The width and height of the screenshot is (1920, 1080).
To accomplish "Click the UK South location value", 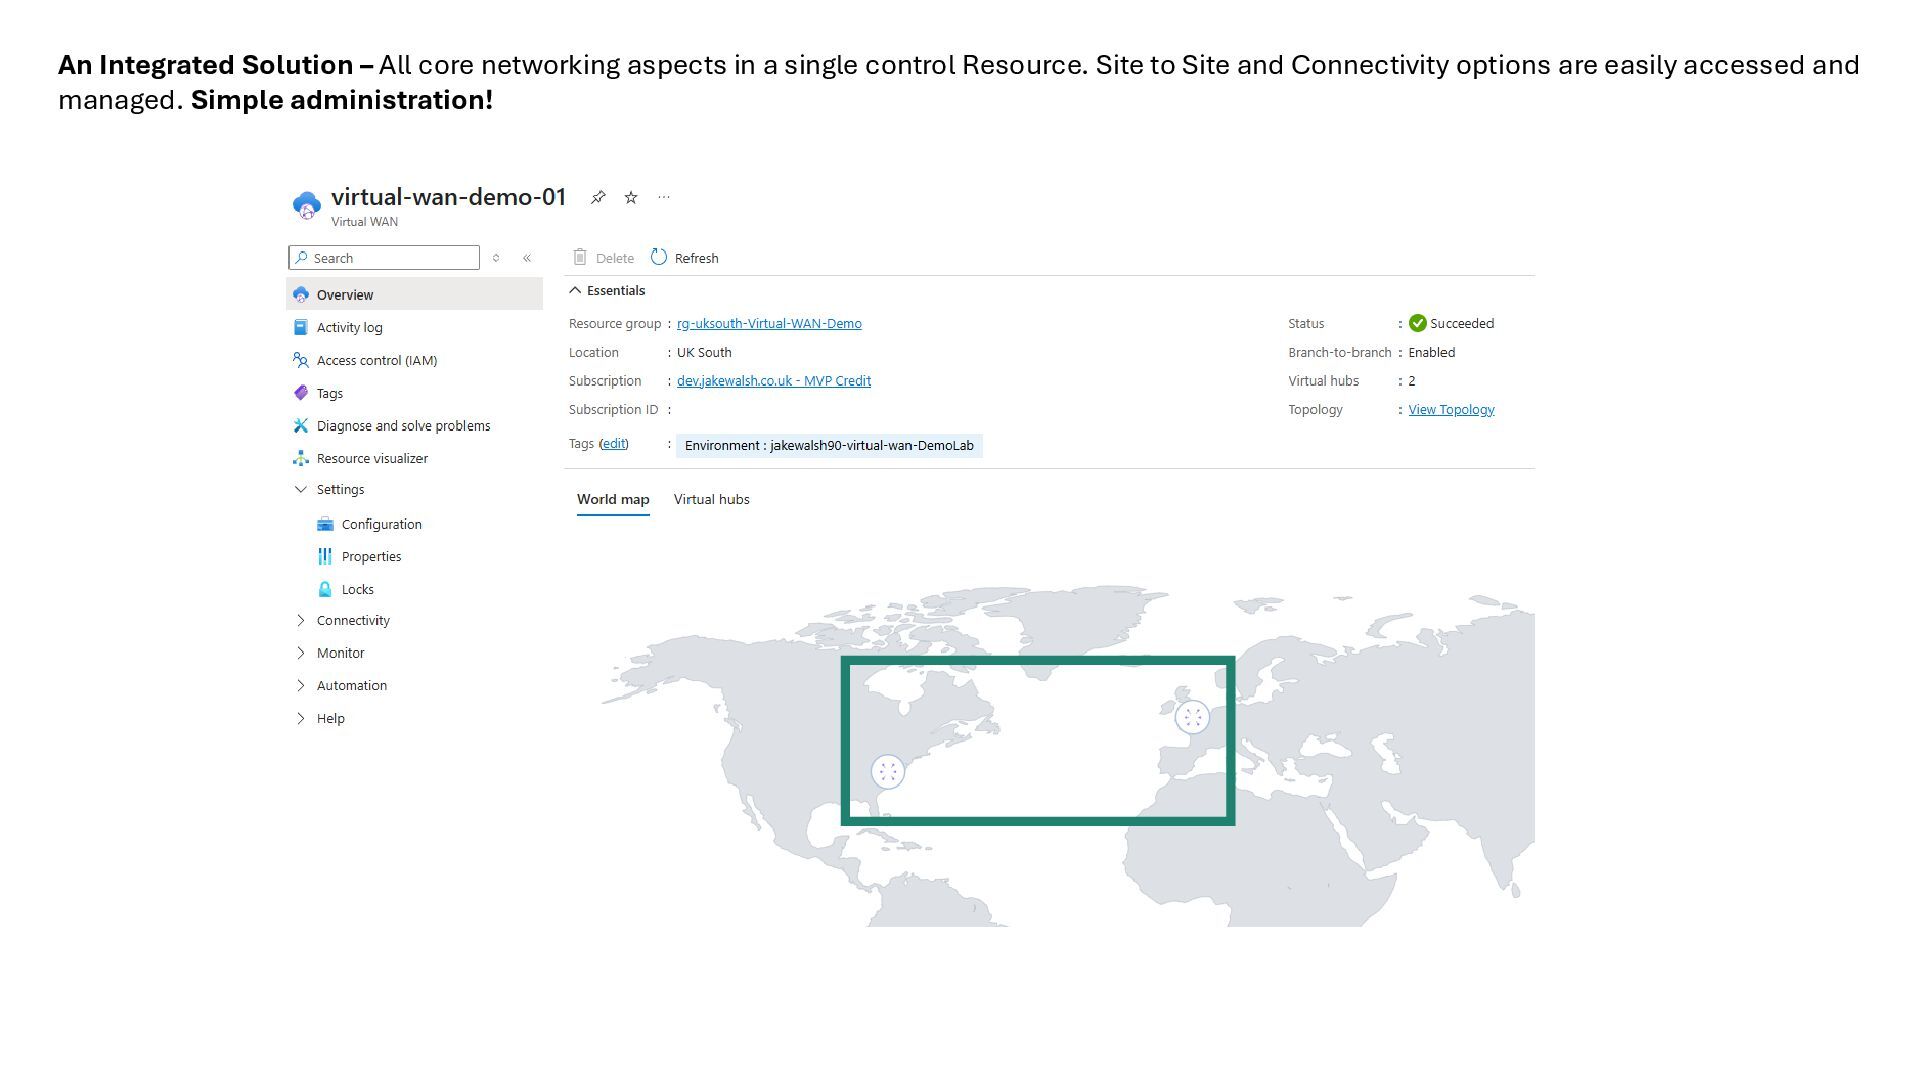I will coord(704,352).
